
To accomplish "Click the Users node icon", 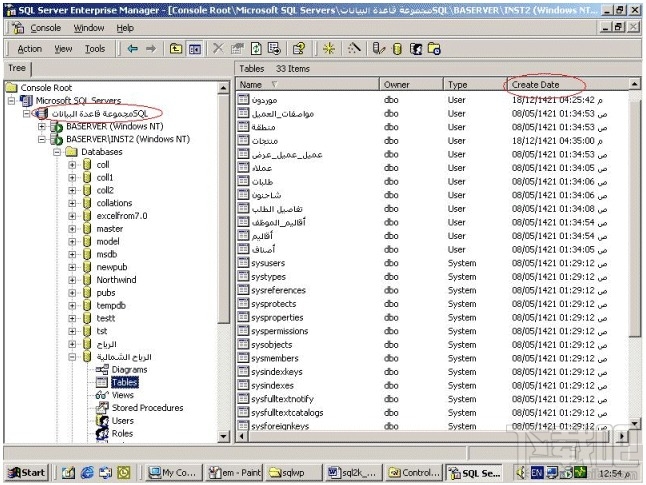I will click(102, 420).
